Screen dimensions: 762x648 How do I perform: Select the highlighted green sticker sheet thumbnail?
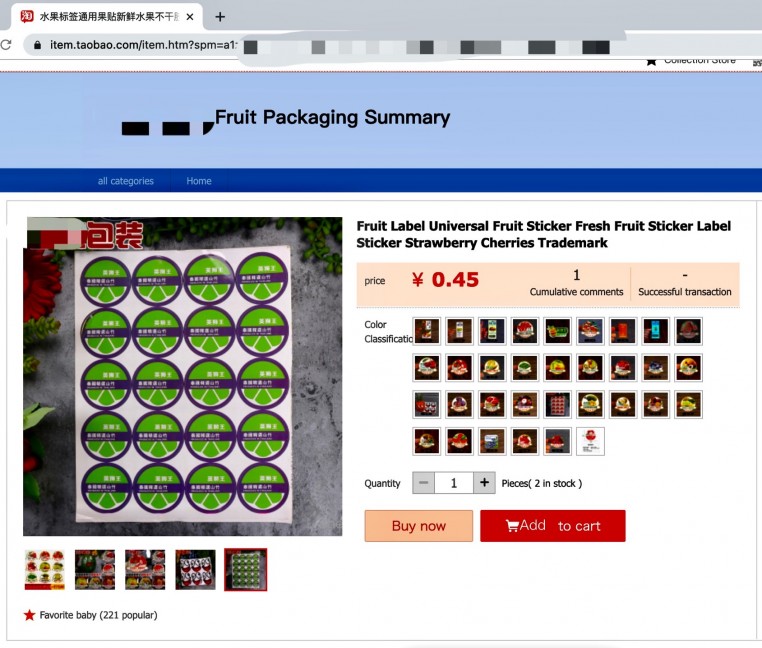[x=245, y=570]
